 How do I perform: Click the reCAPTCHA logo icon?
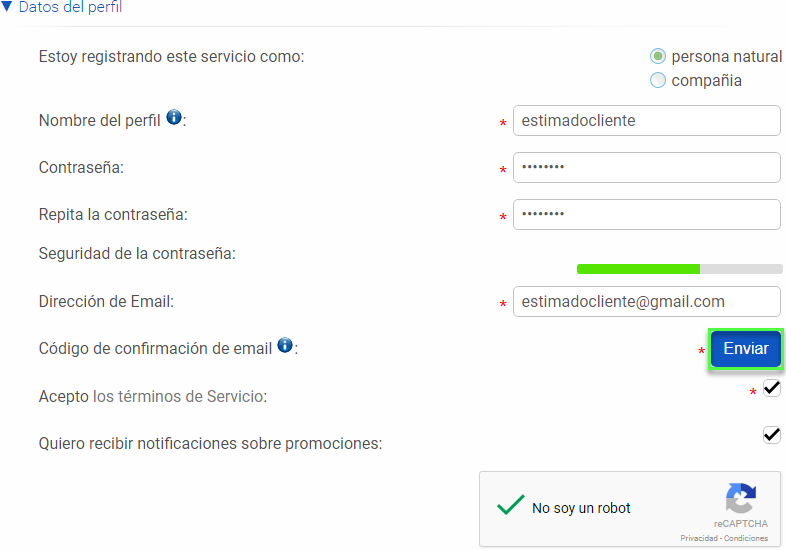coord(740,498)
